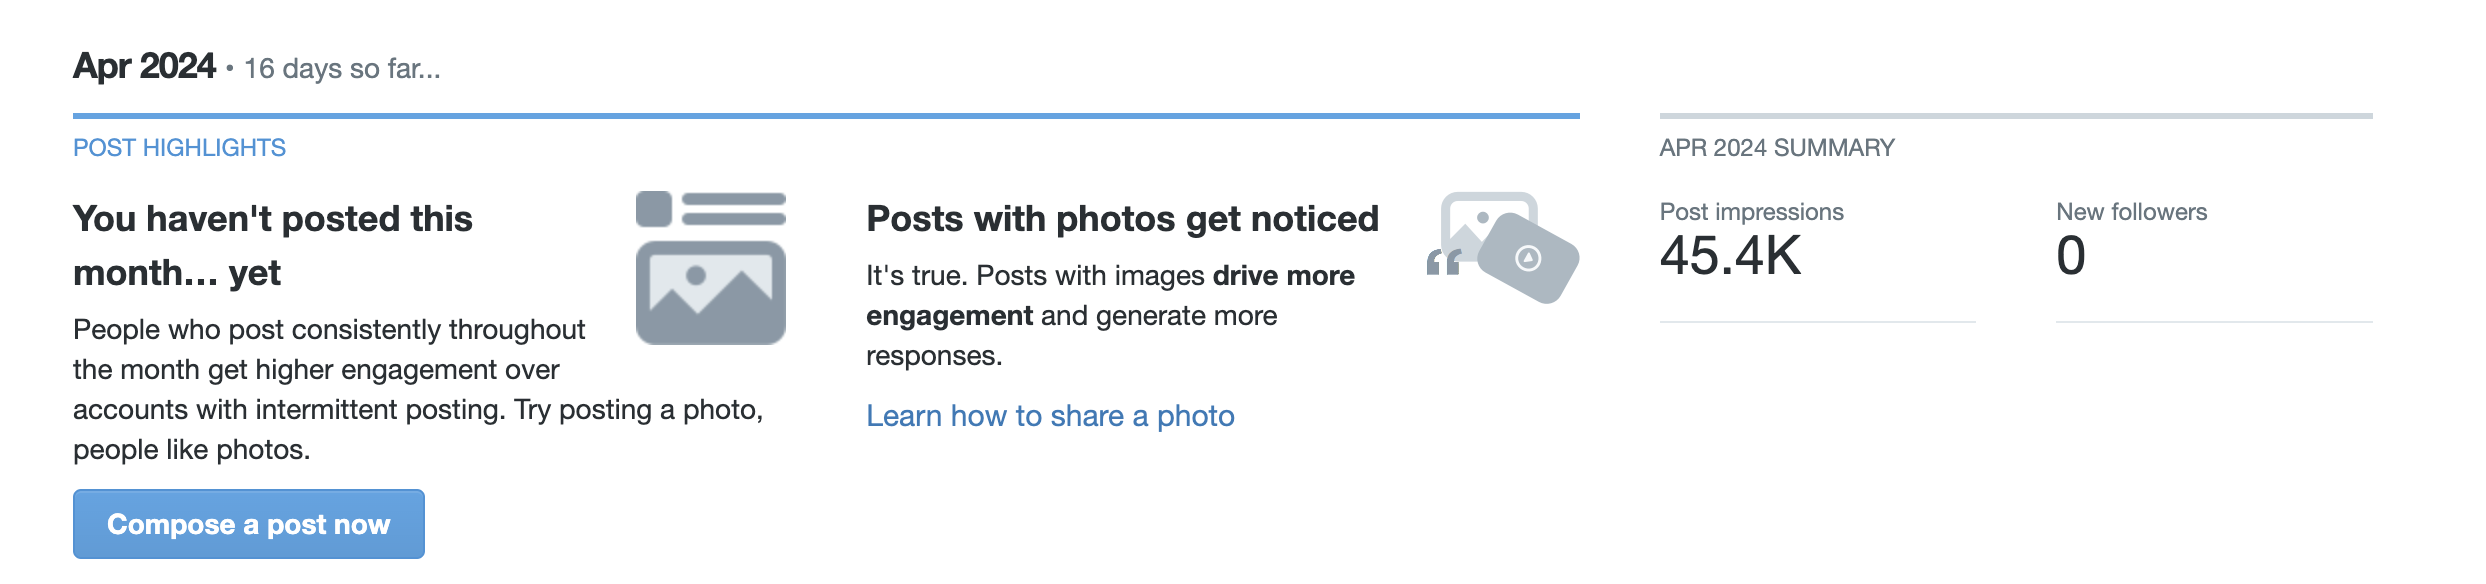Click the Compose a post now button

click(x=248, y=524)
